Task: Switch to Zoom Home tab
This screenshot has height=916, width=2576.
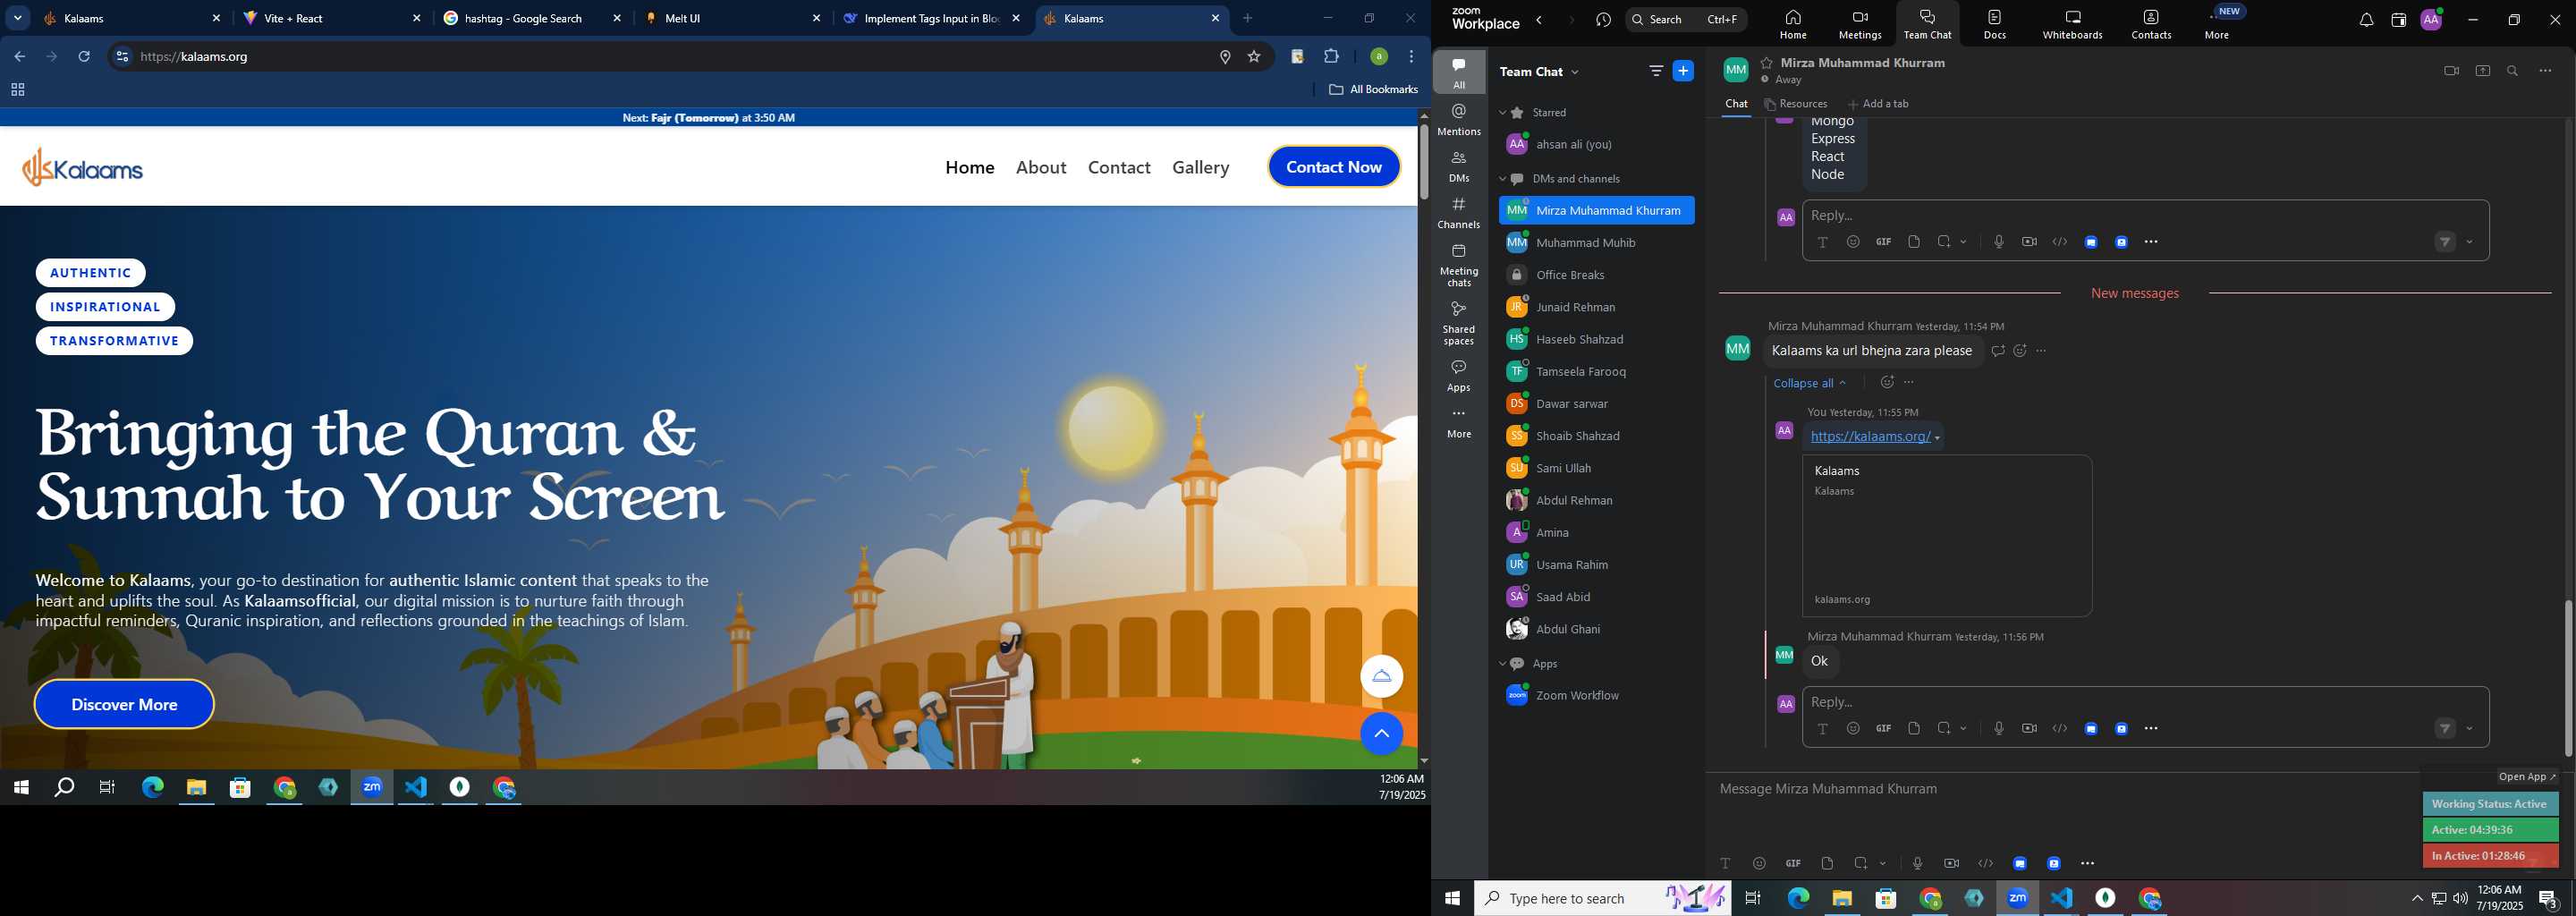Action: (1793, 24)
